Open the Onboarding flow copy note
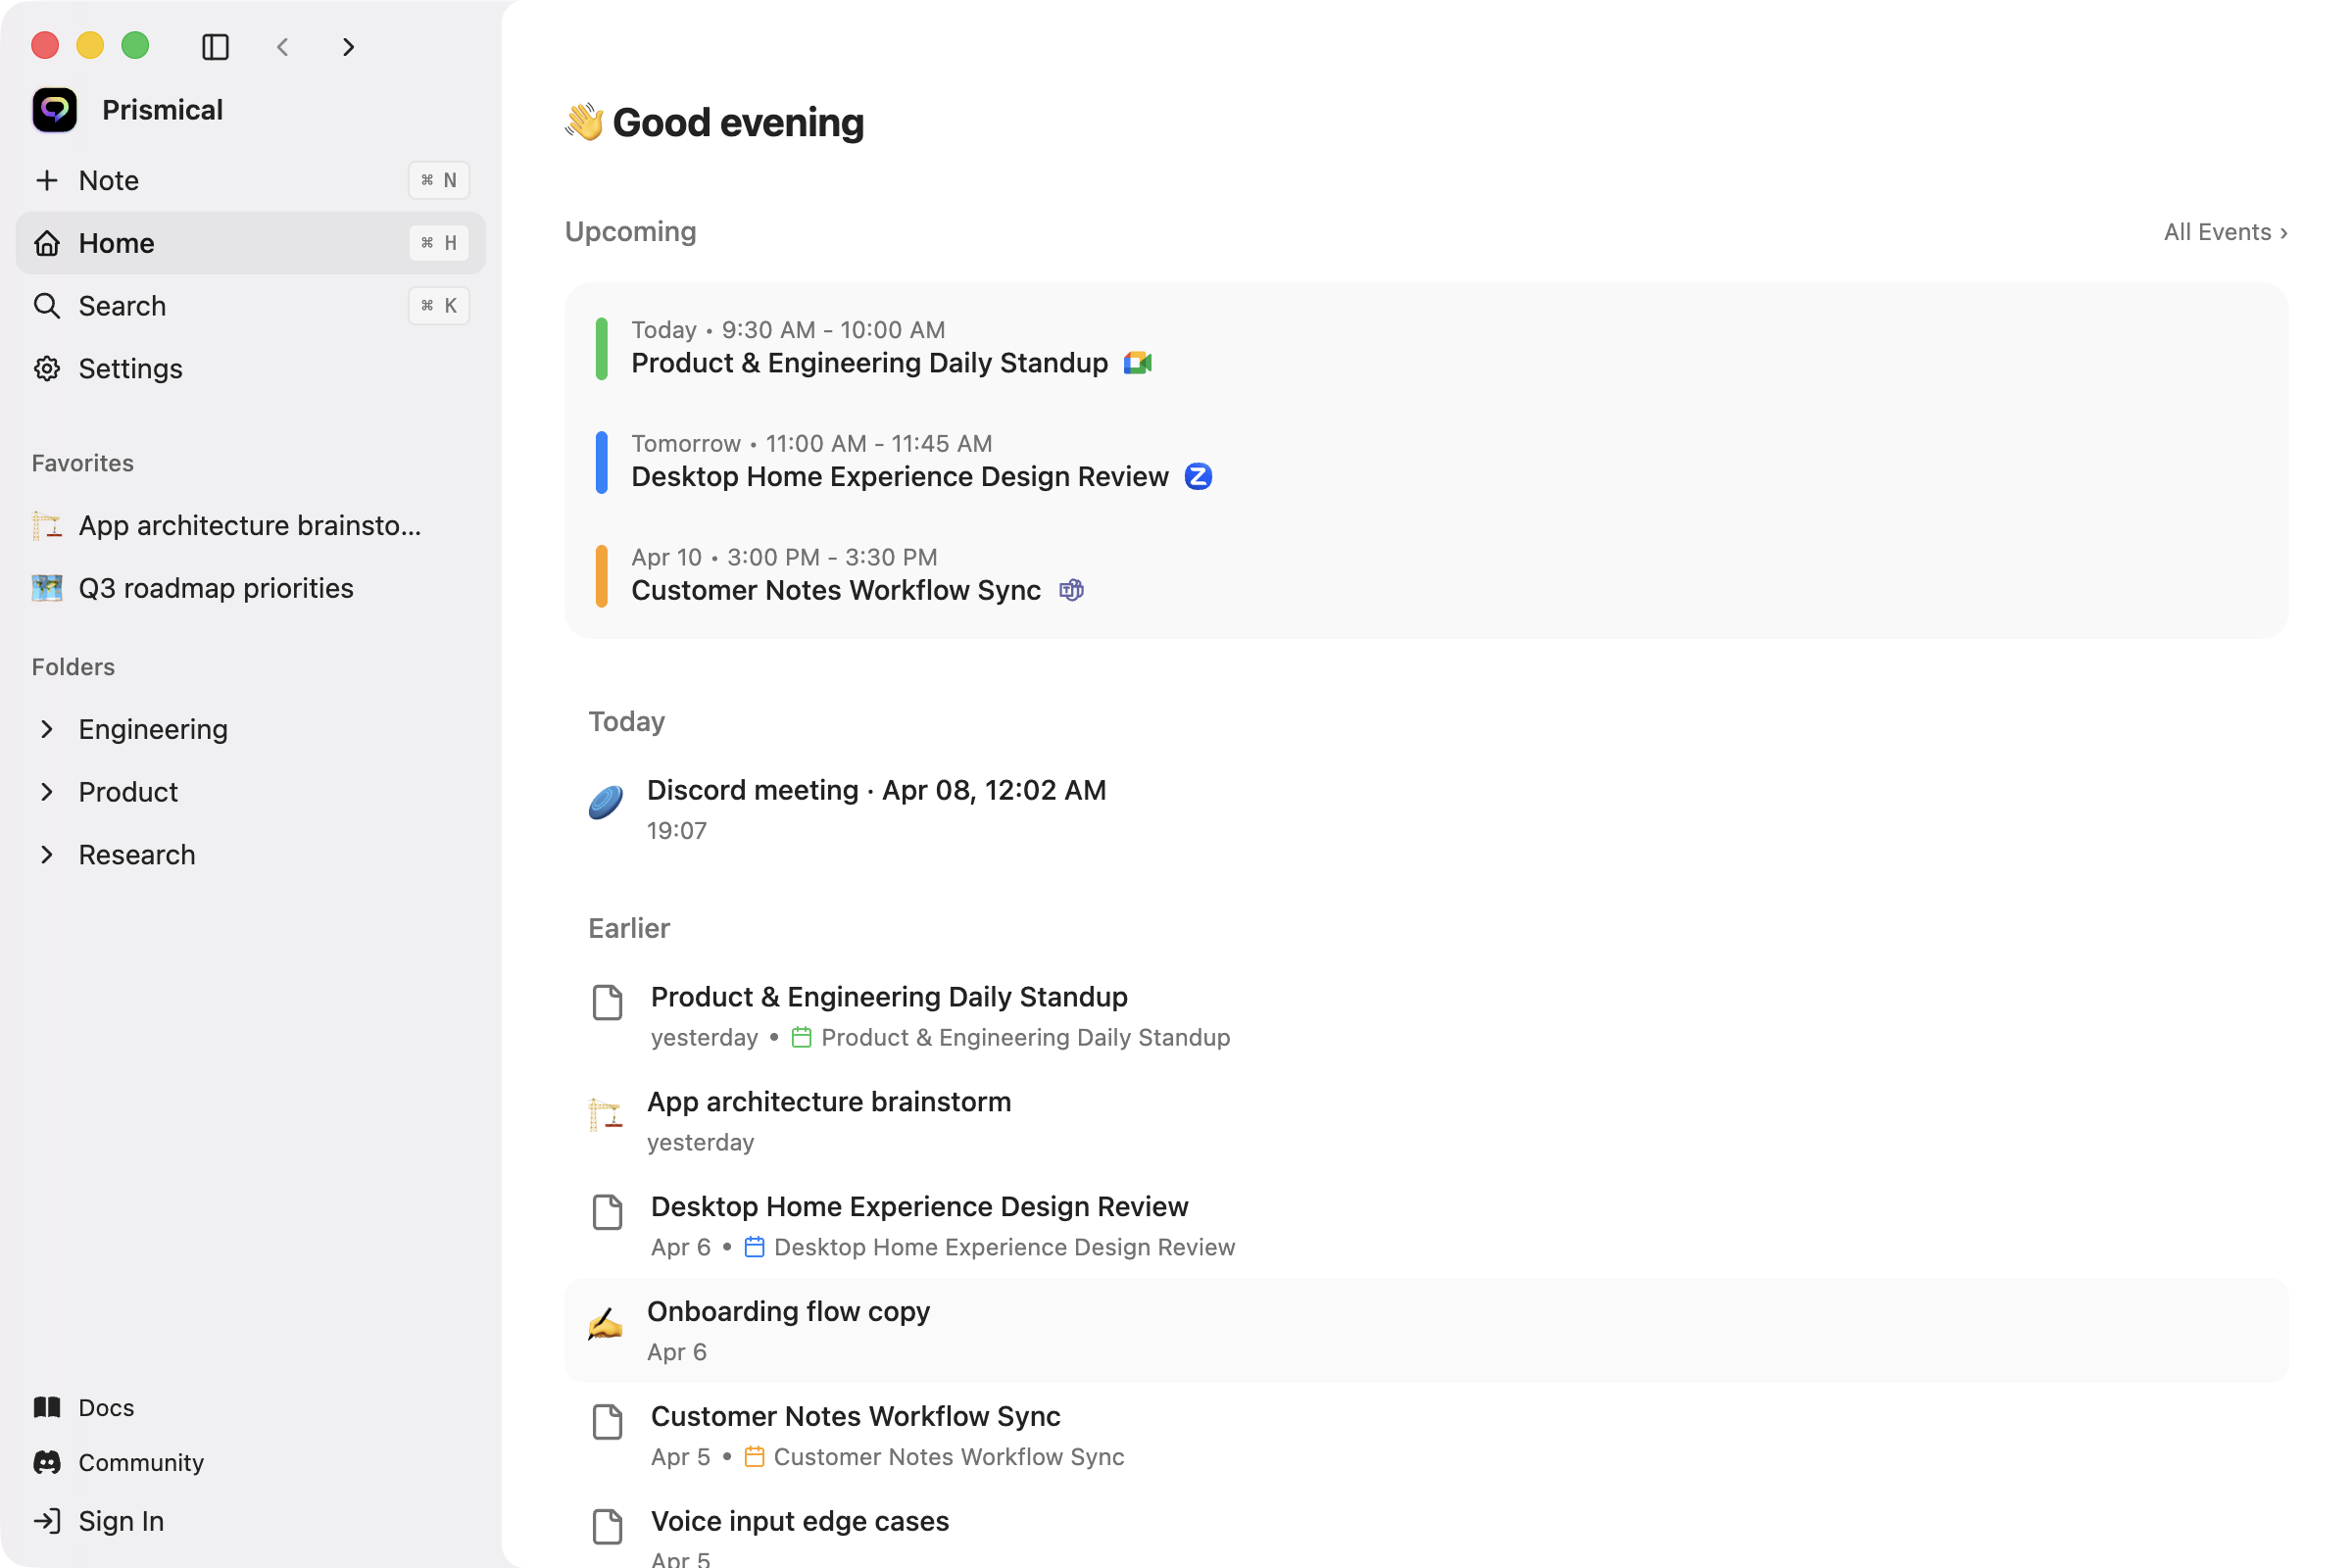 (x=788, y=1311)
